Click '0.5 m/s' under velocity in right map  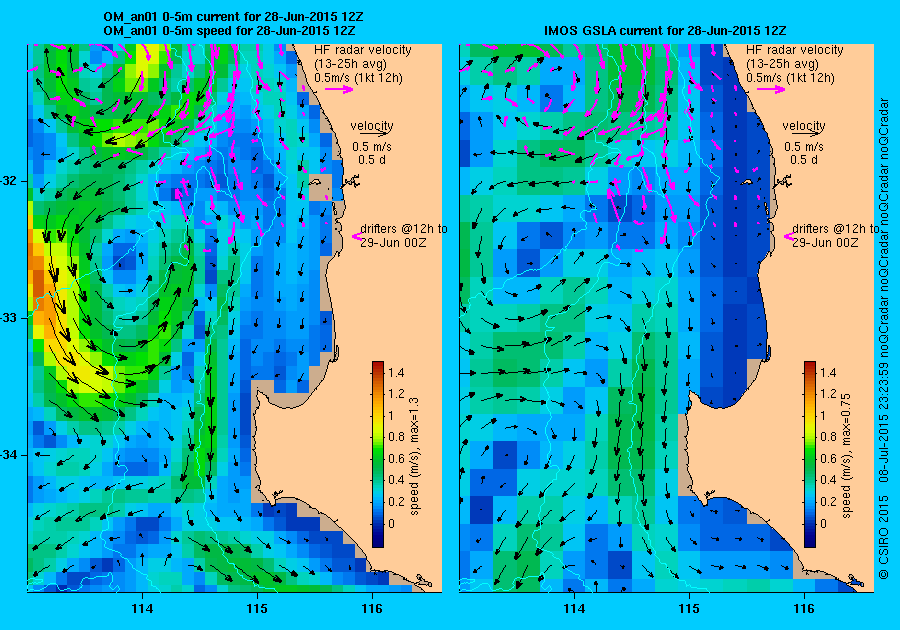point(804,147)
